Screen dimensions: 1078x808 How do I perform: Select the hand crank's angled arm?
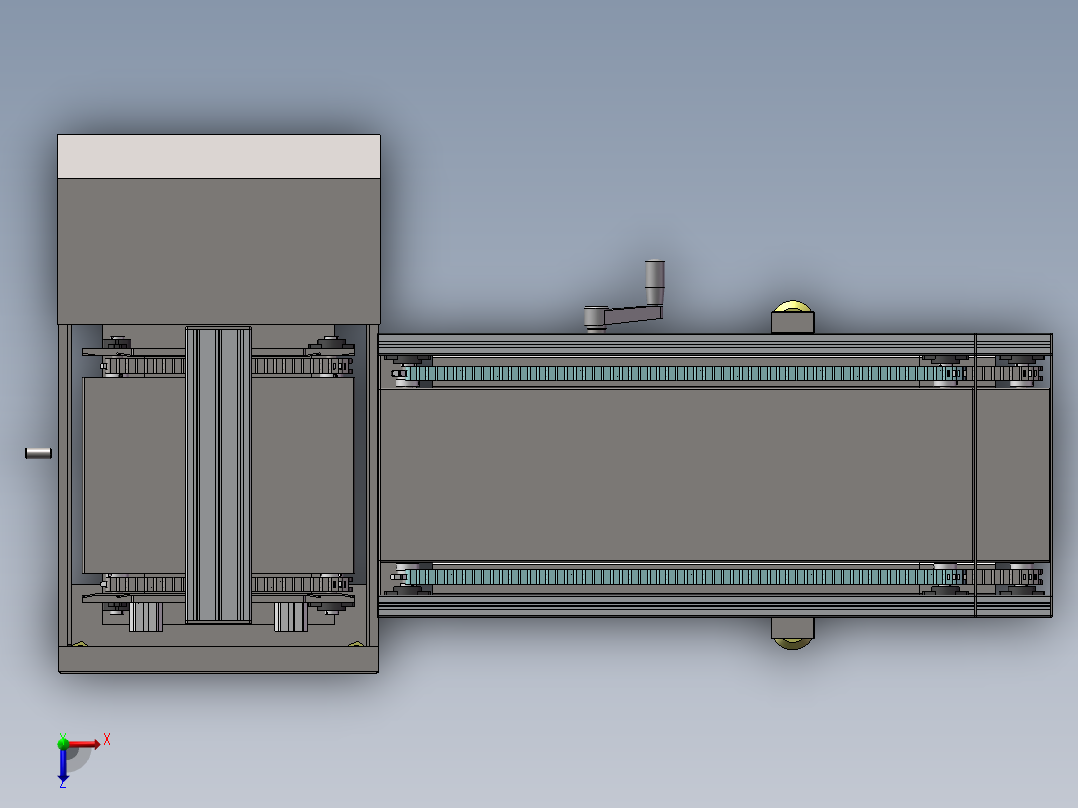click(624, 316)
